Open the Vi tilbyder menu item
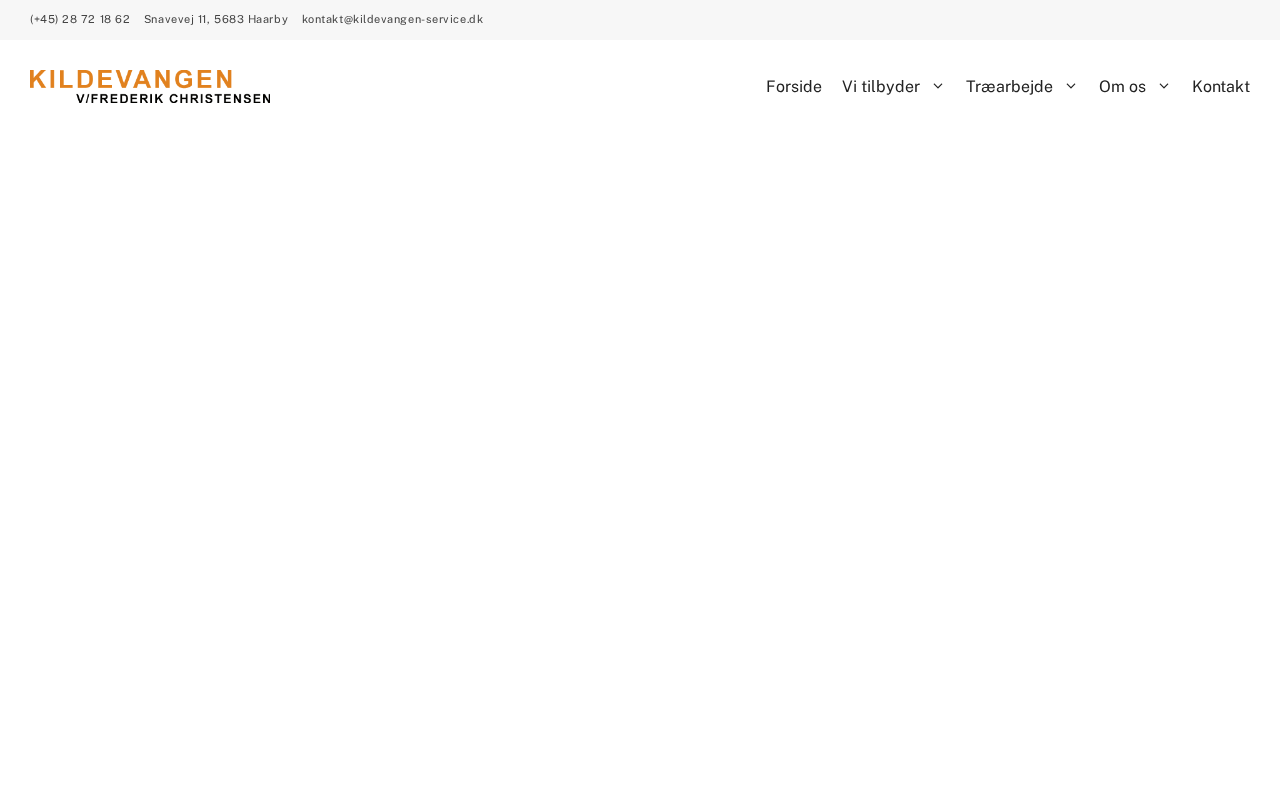 [881, 86]
